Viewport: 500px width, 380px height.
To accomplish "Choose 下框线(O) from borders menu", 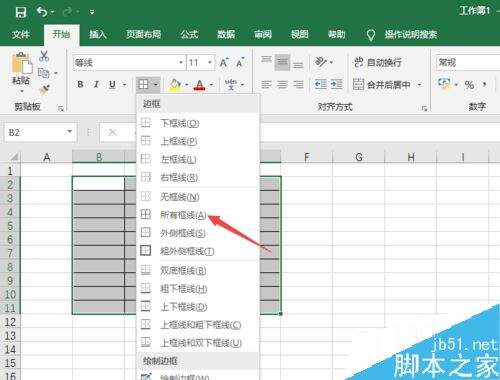I will [198, 123].
